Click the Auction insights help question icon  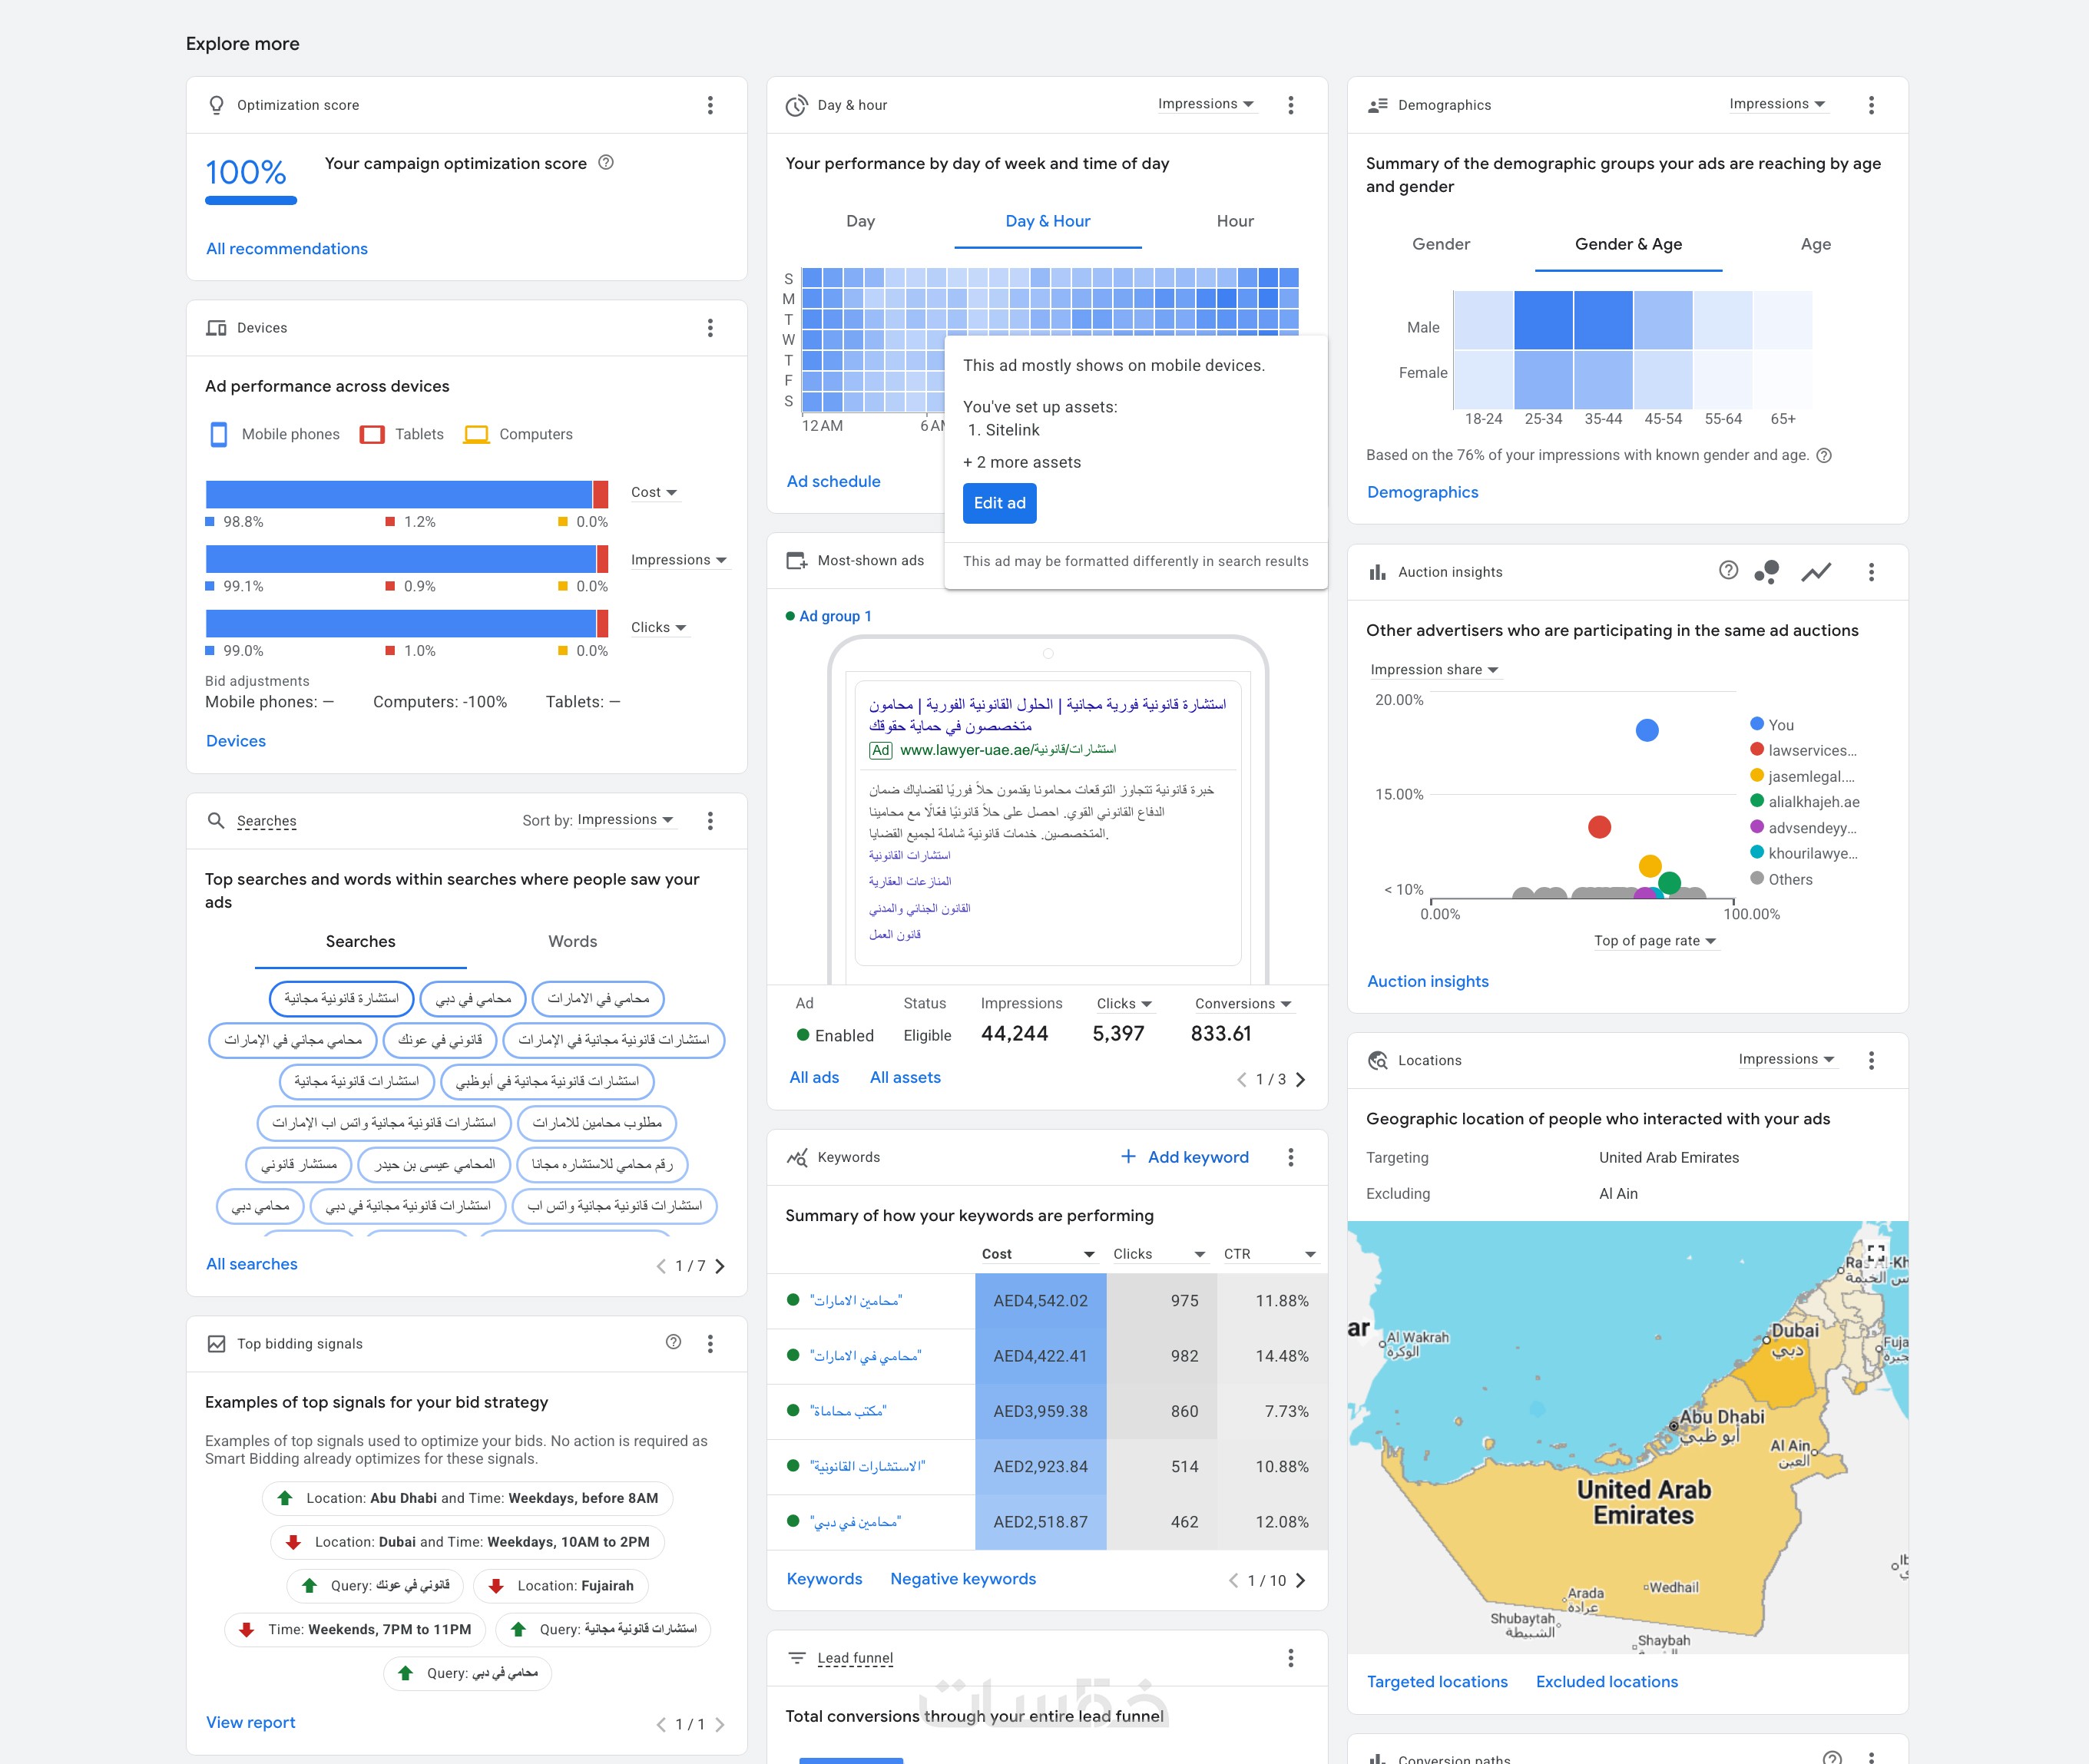[x=1728, y=570]
